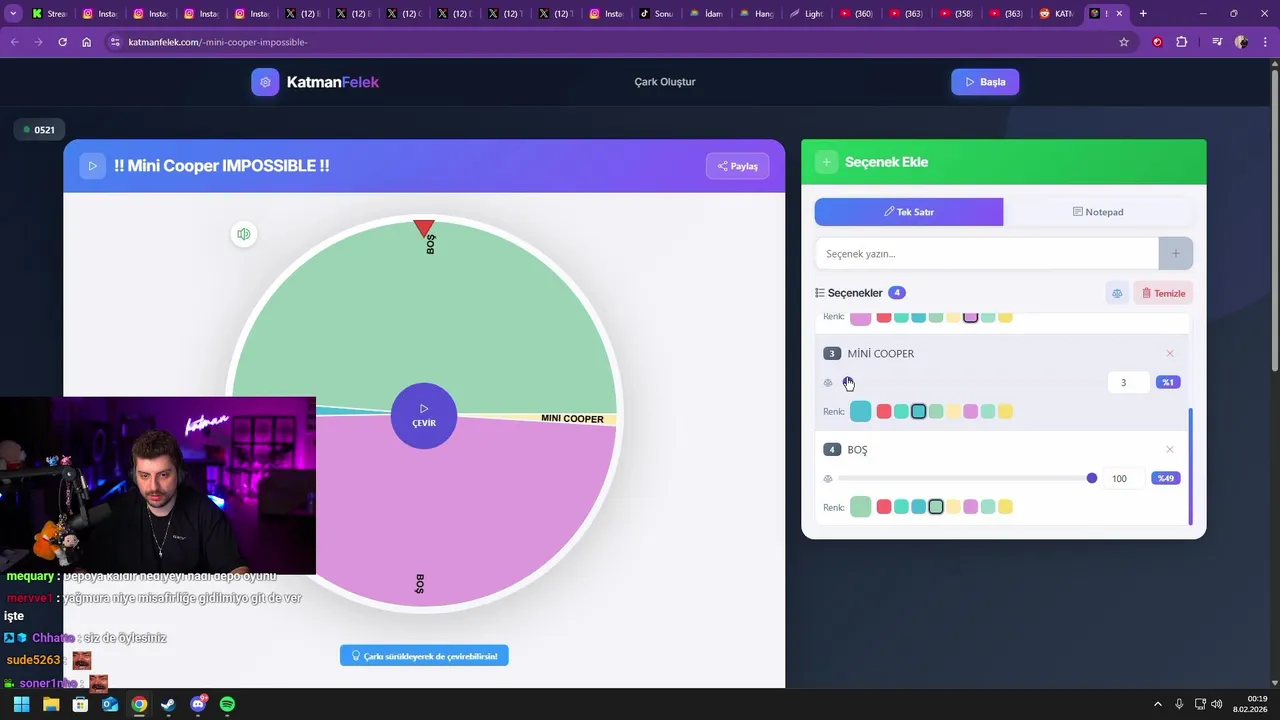Open the Chrome extensions puzzle icon
This screenshot has width=1280, height=720.
1182,42
